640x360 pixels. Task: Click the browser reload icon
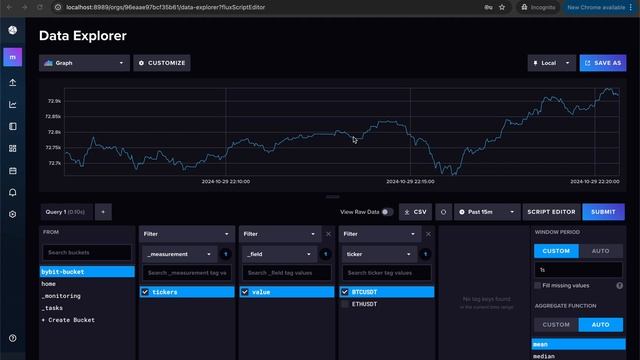[40, 7]
